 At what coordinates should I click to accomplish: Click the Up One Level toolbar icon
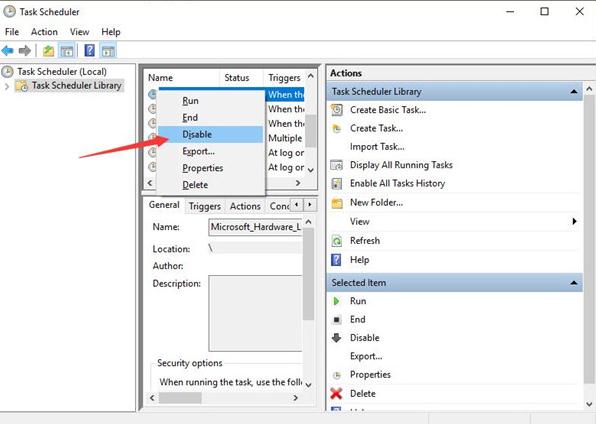(x=48, y=51)
